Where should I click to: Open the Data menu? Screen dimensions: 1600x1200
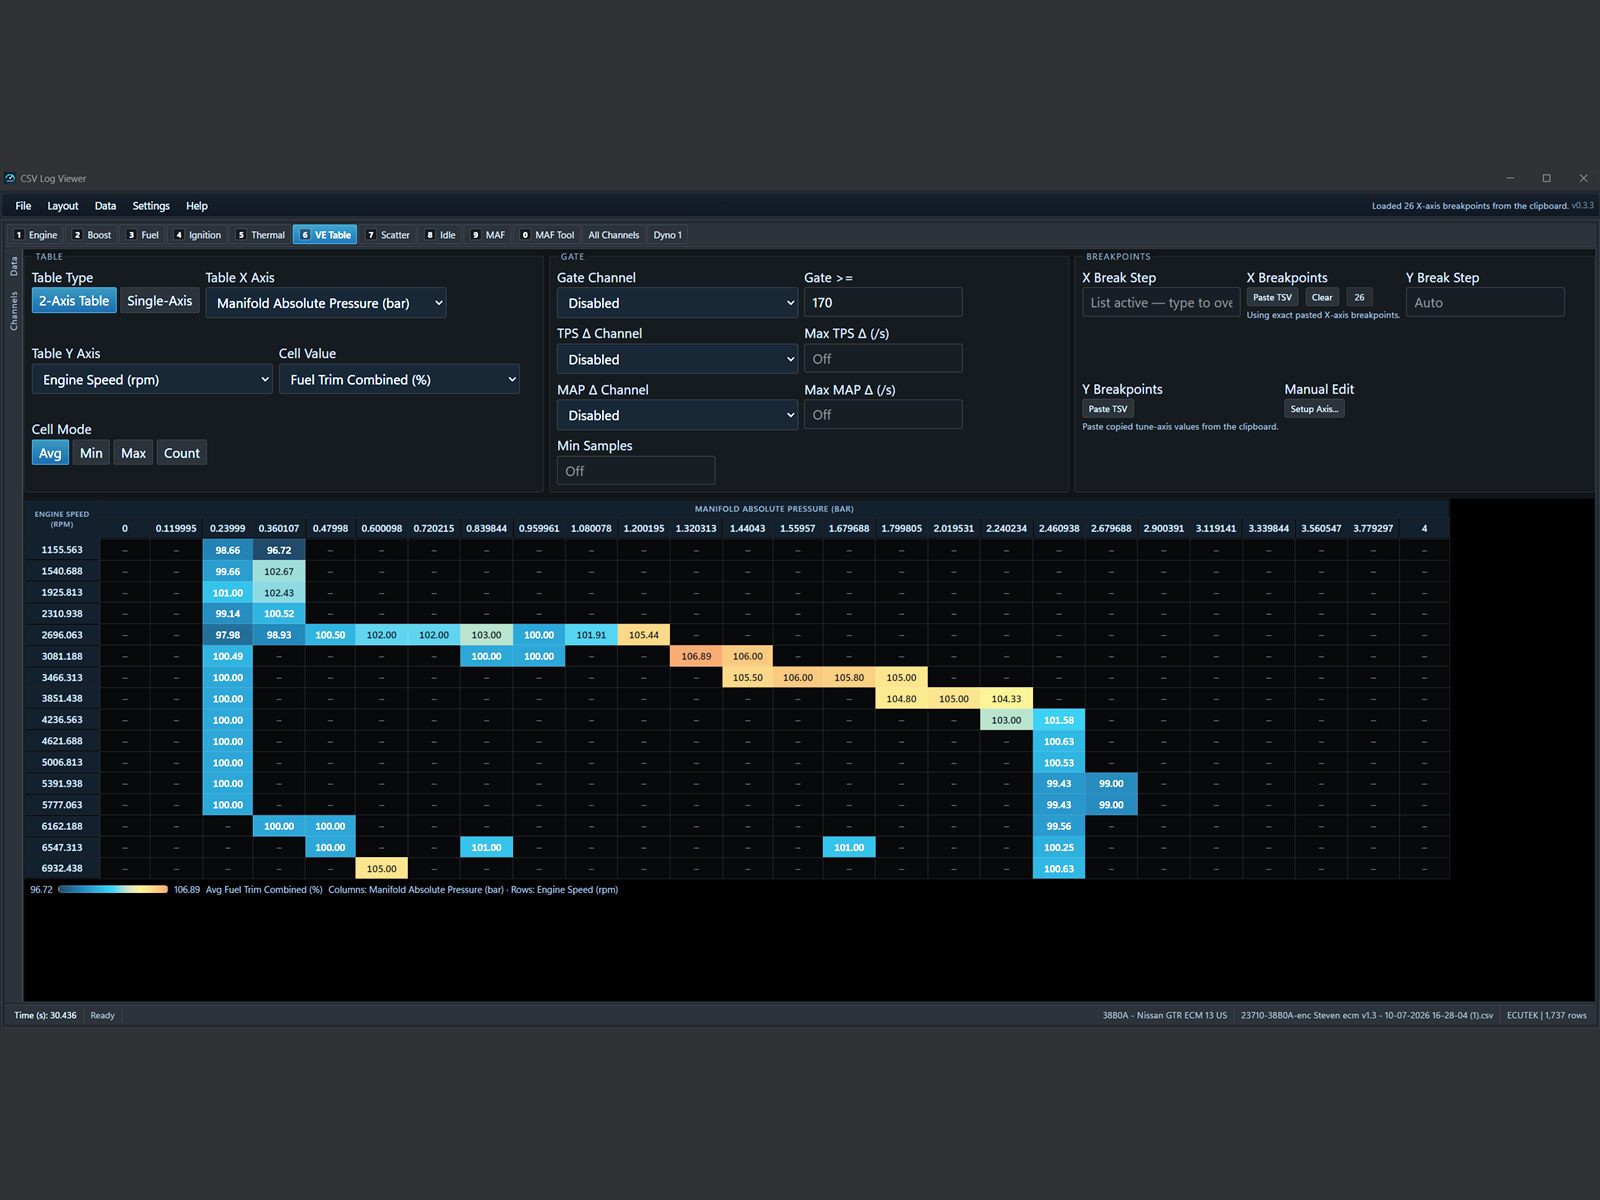point(105,206)
